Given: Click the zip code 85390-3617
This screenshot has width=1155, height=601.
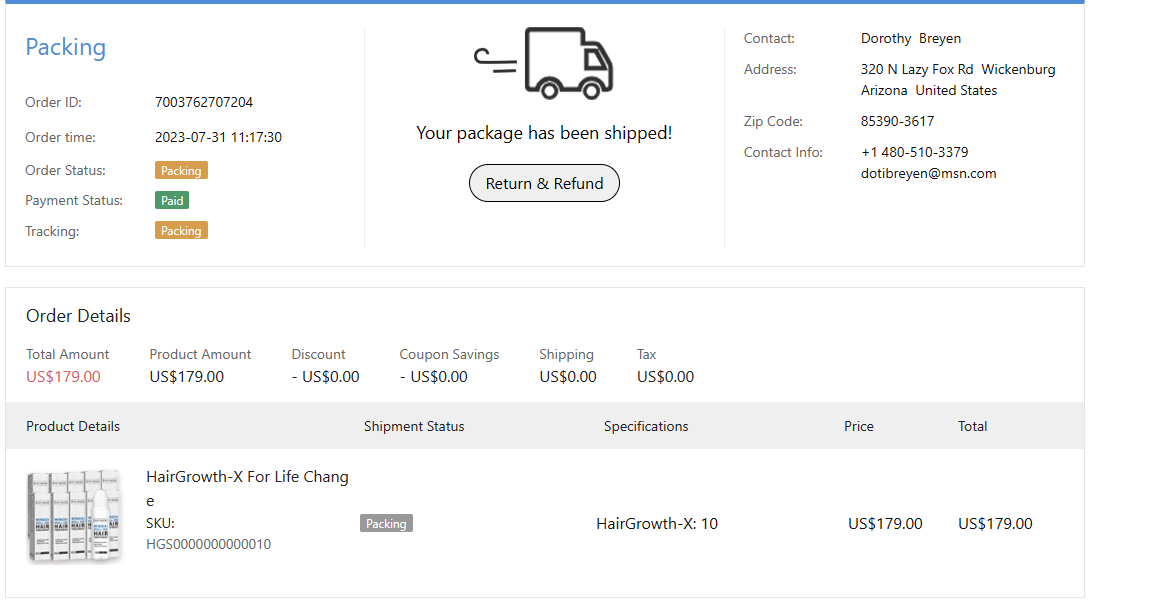Looking at the screenshot, I should (x=897, y=121).
